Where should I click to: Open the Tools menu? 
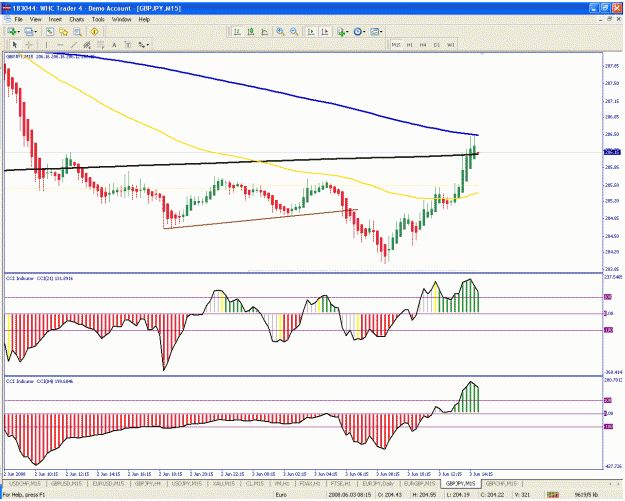(98, 19)
